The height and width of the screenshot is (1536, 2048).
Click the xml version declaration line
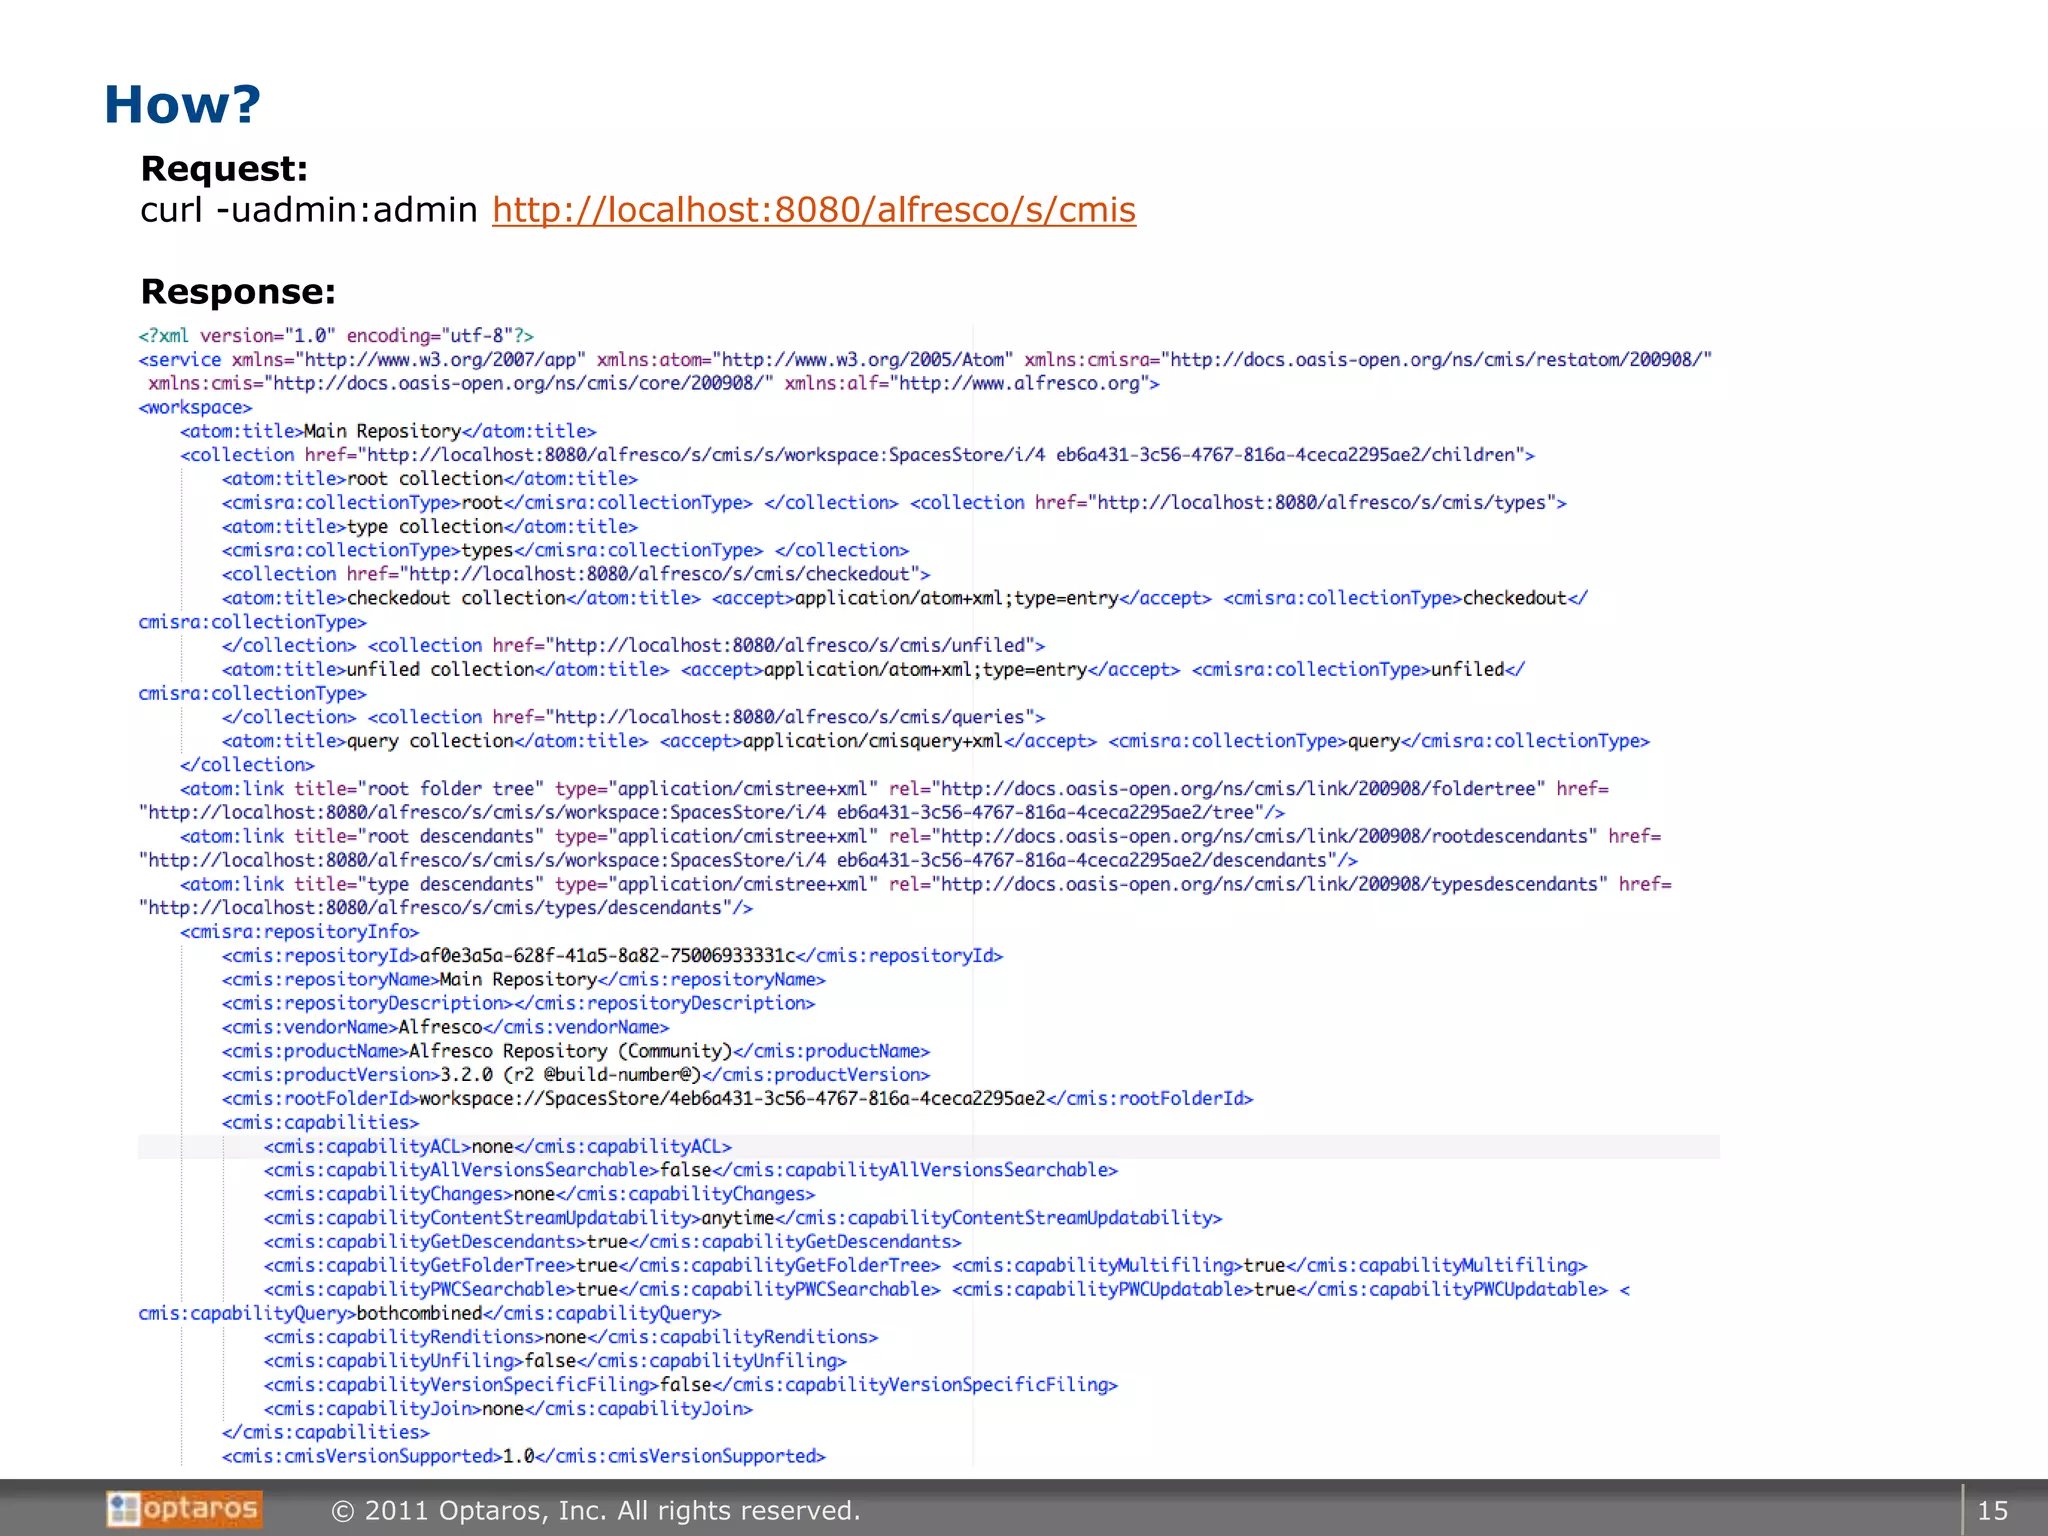coord(336,336)
